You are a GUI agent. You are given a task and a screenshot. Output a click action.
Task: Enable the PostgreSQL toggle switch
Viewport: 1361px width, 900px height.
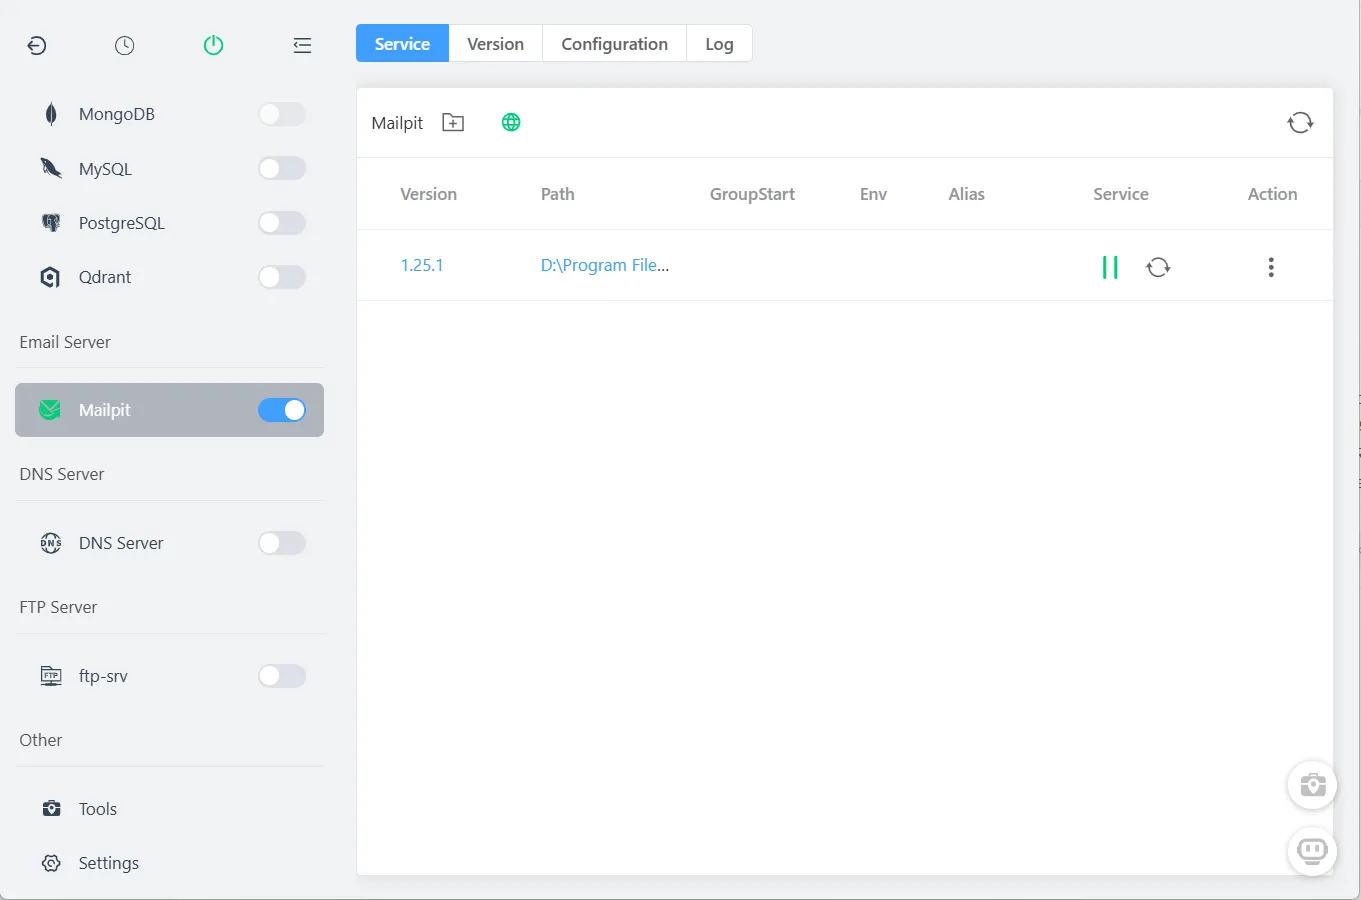[x=281, y=223]
